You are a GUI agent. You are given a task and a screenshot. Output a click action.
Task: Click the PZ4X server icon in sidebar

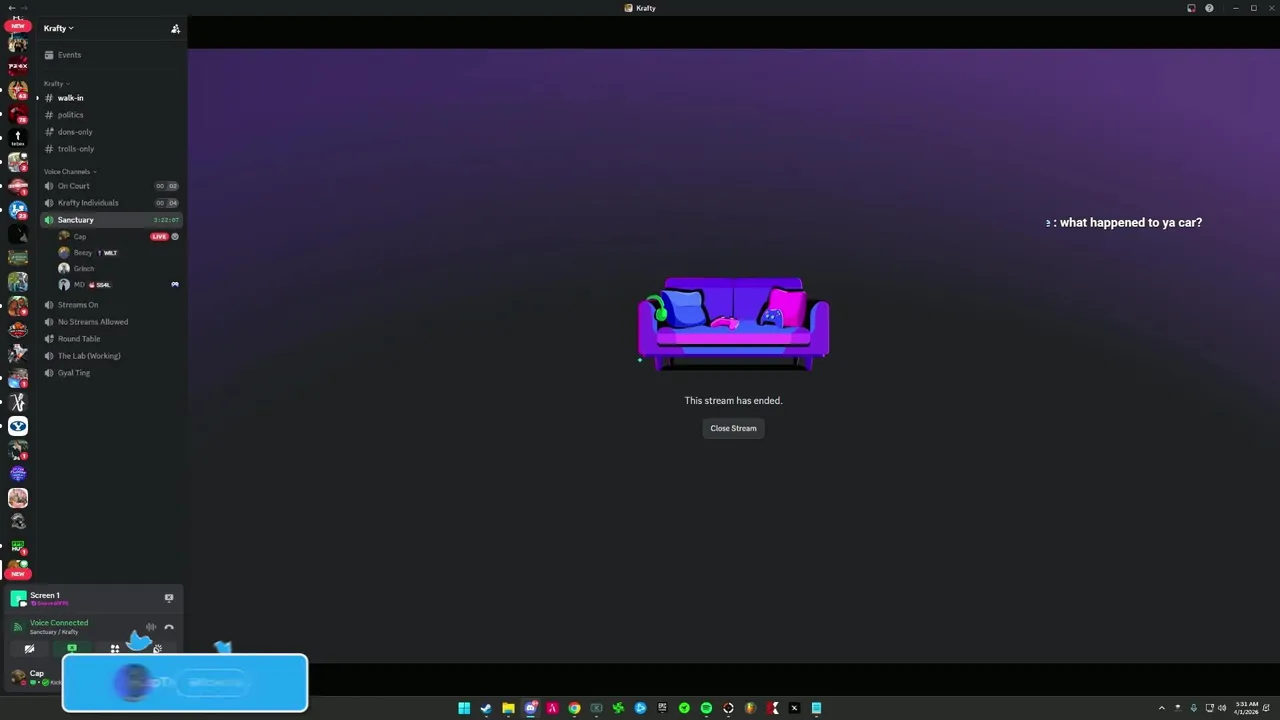tap(18, 67)
